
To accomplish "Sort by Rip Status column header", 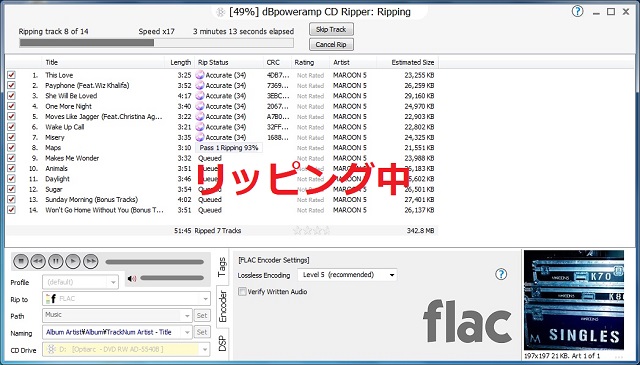I will (229, 62).
